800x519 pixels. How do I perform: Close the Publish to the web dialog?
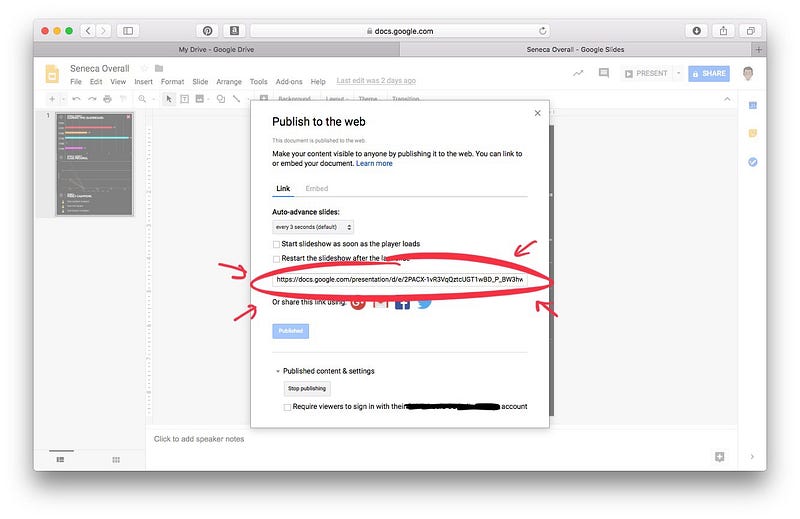(537, 113)
